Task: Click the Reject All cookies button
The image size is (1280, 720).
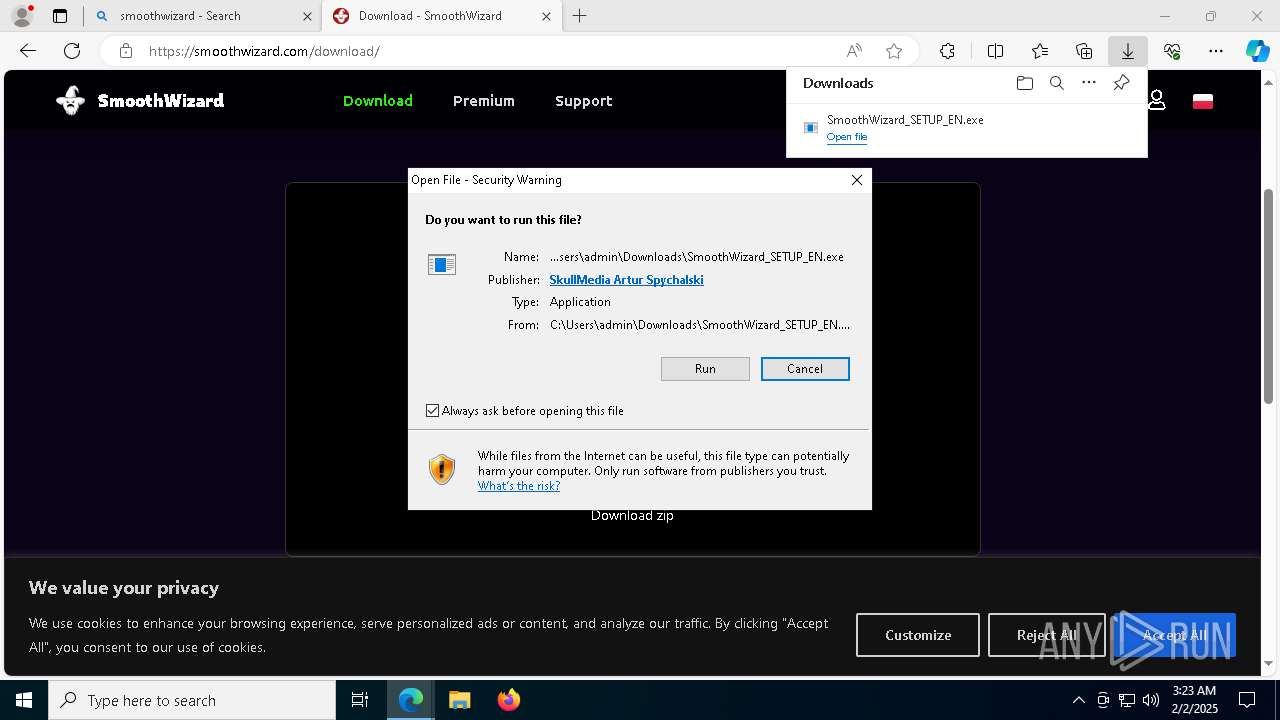Action: click(1047, 635)
